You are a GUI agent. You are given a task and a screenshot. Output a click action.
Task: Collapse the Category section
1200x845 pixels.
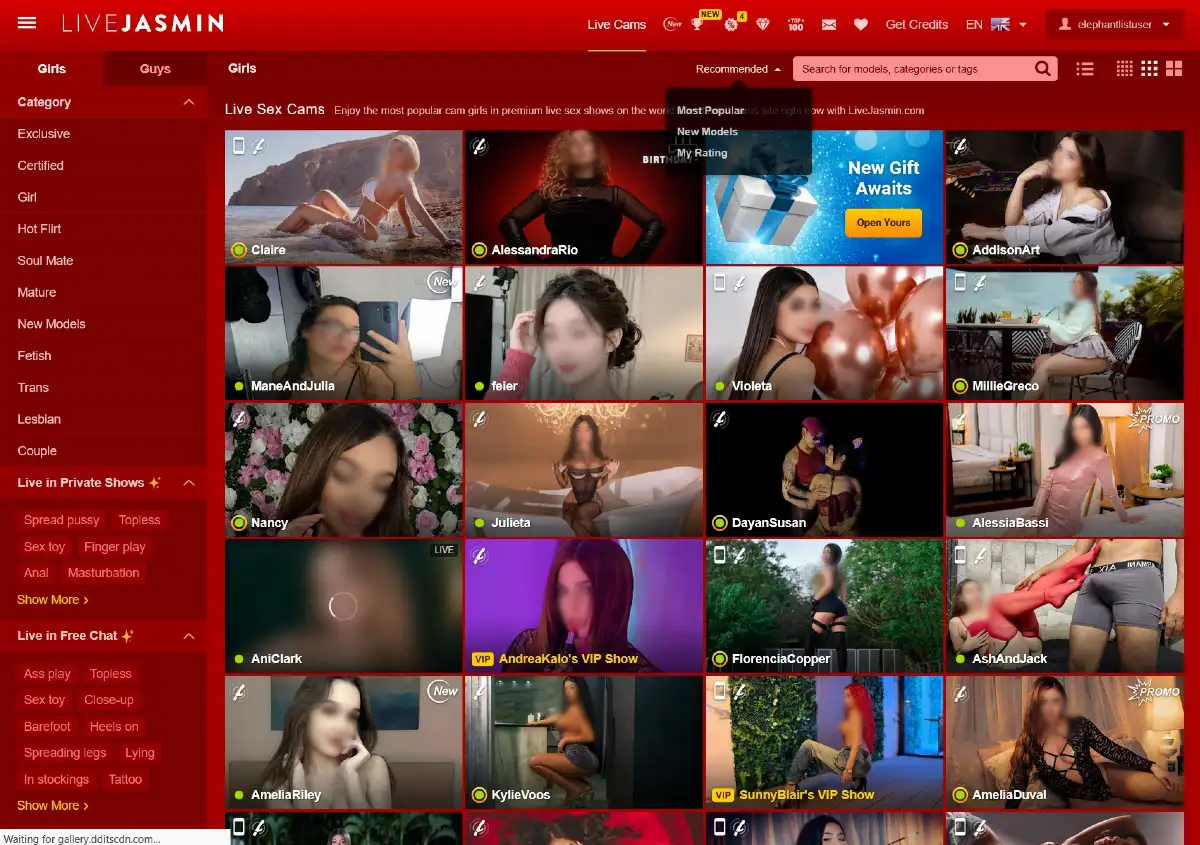pos(188,102)
